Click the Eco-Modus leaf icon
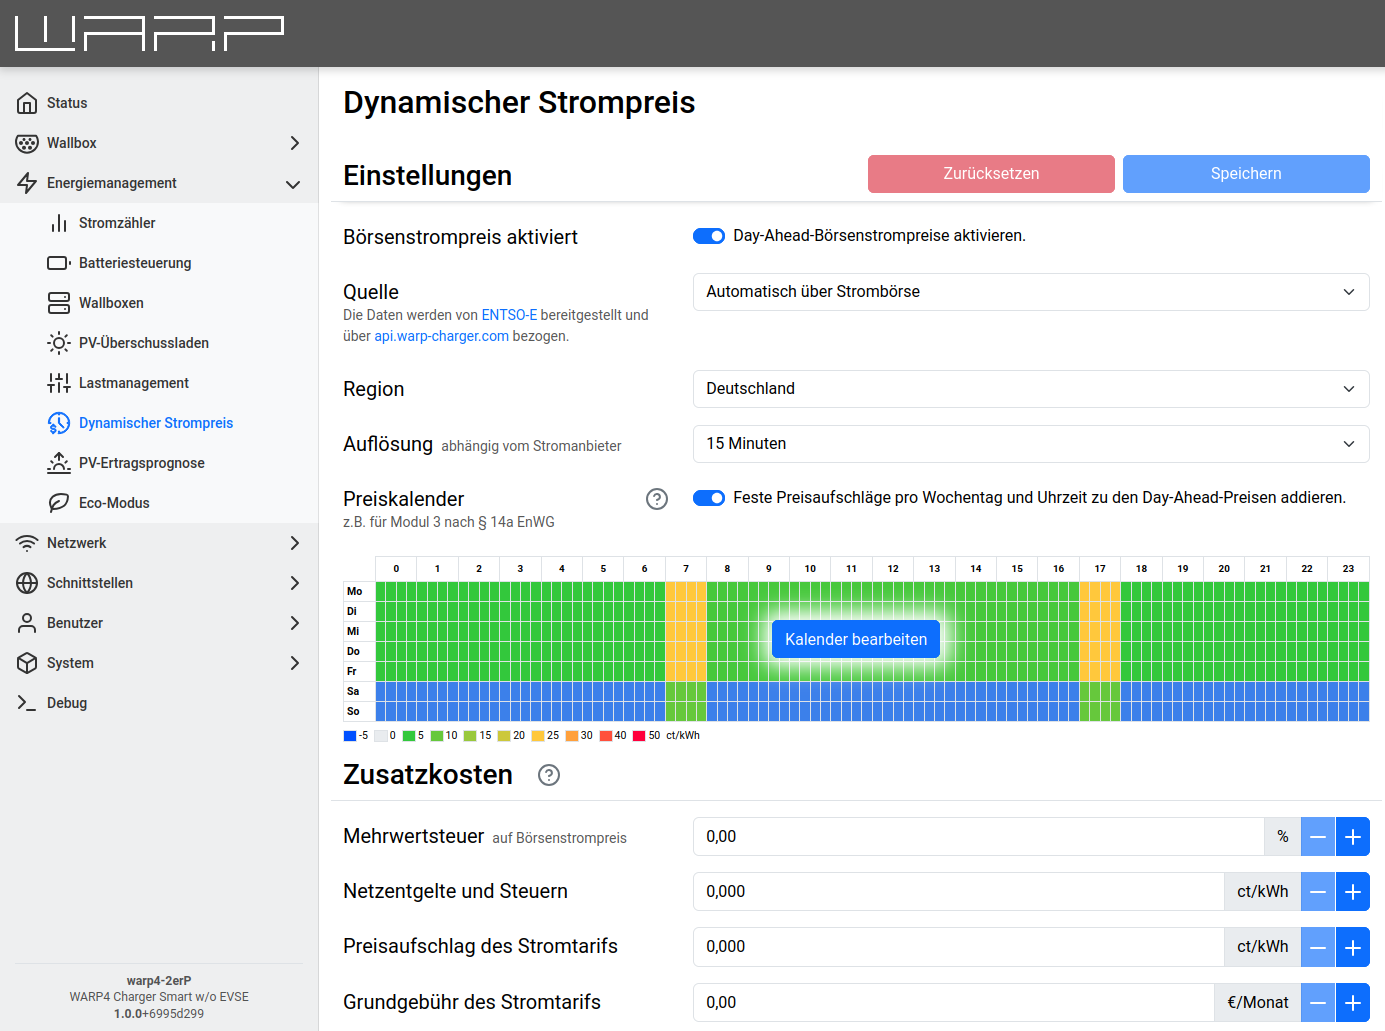This screenshot has height=1031, width=1385. point(59,503)
